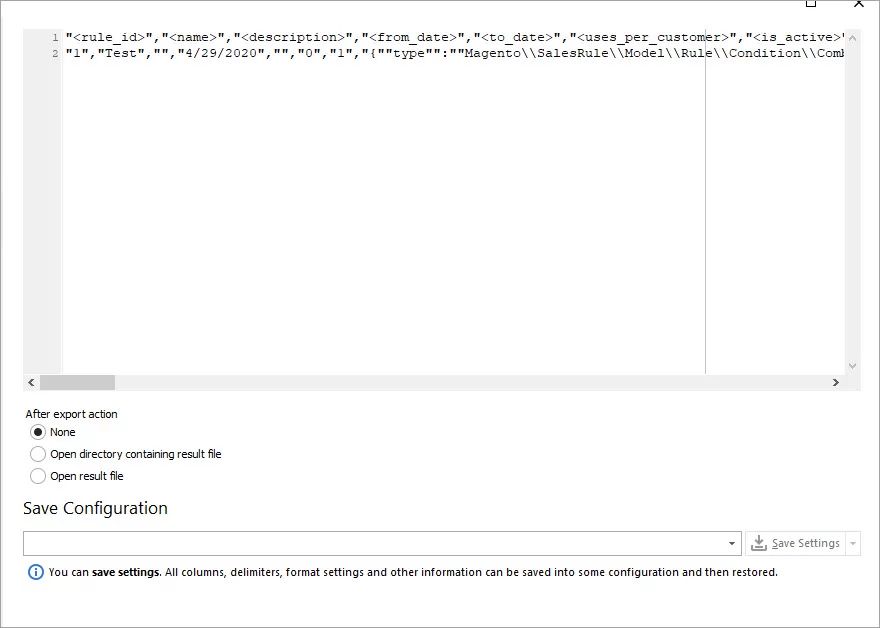Image resolution: width=880 pixels, height=628 pixels.
Task: Click the right arrow of the horizontal scrollbar
Action: coord(836,382)
